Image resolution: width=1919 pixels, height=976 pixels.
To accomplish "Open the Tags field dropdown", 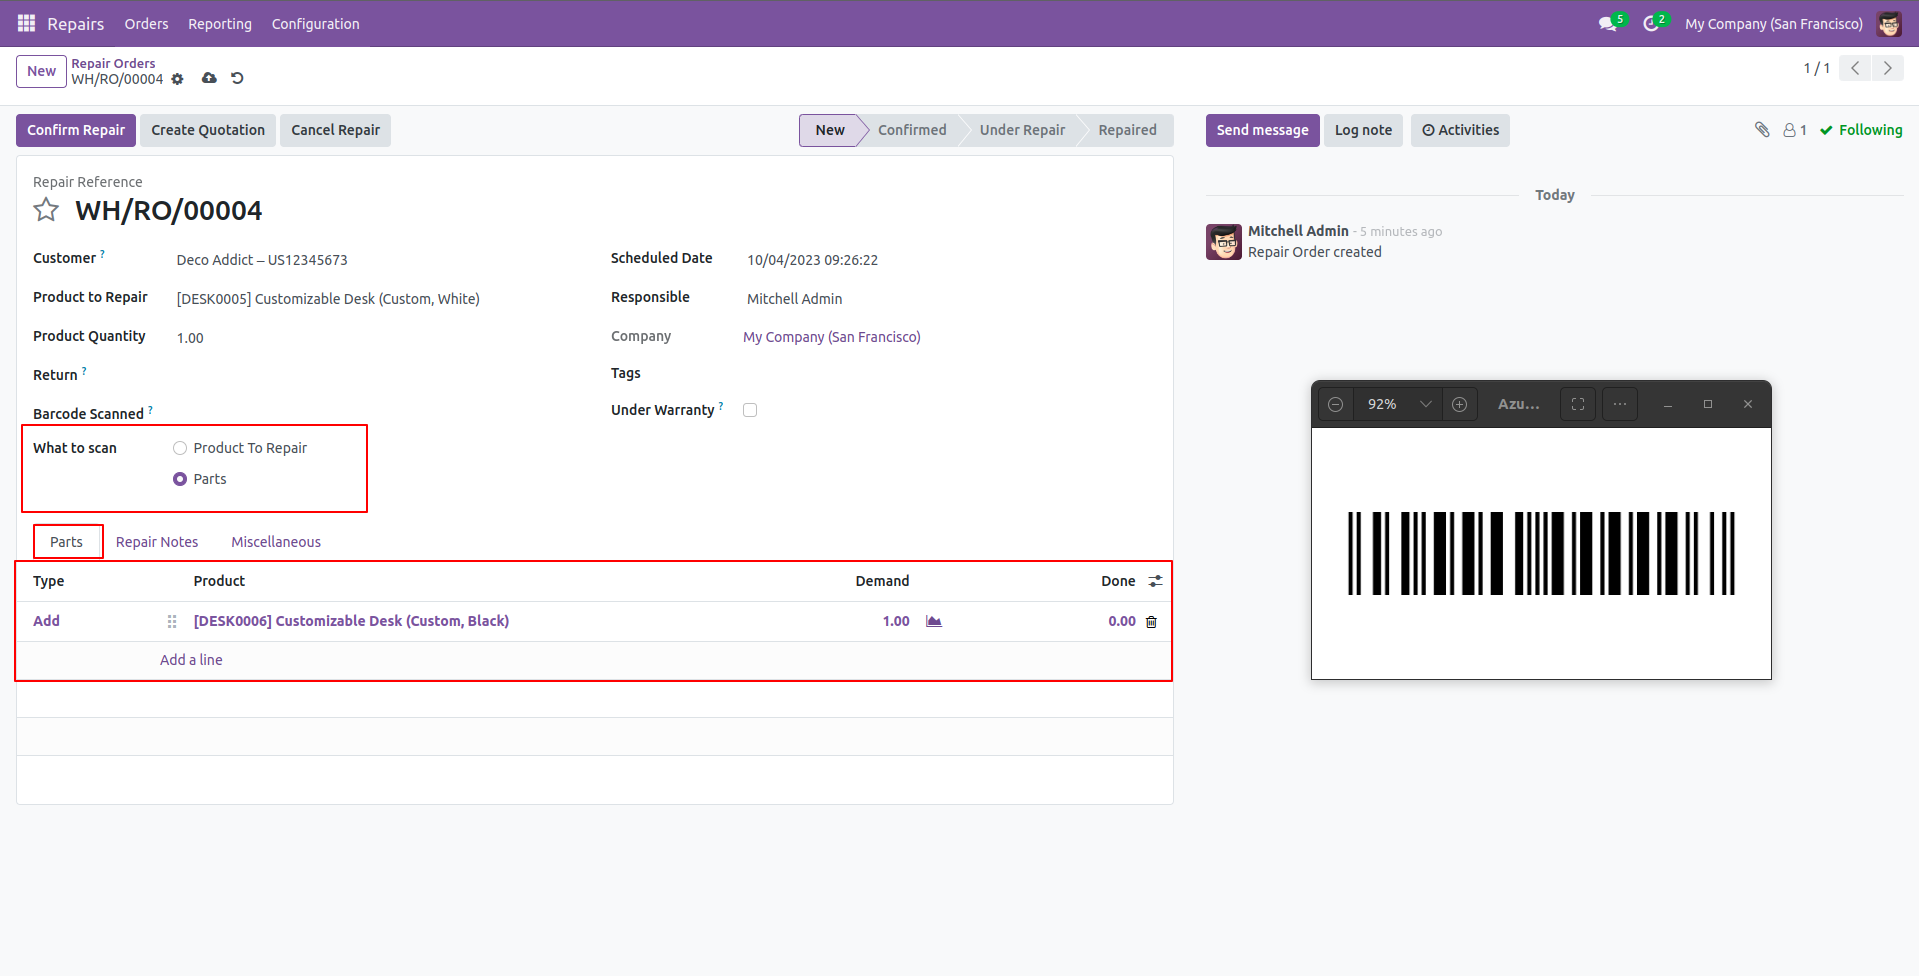I will pyautogui.click(x=950, y=373).
